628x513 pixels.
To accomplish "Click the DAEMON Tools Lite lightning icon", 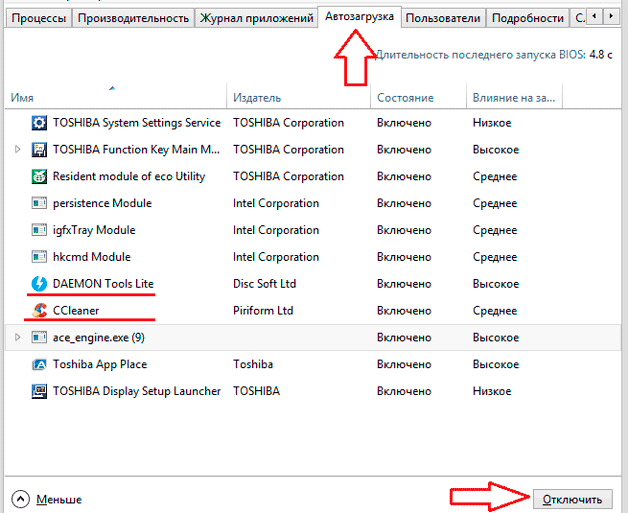I will [39, 284].
